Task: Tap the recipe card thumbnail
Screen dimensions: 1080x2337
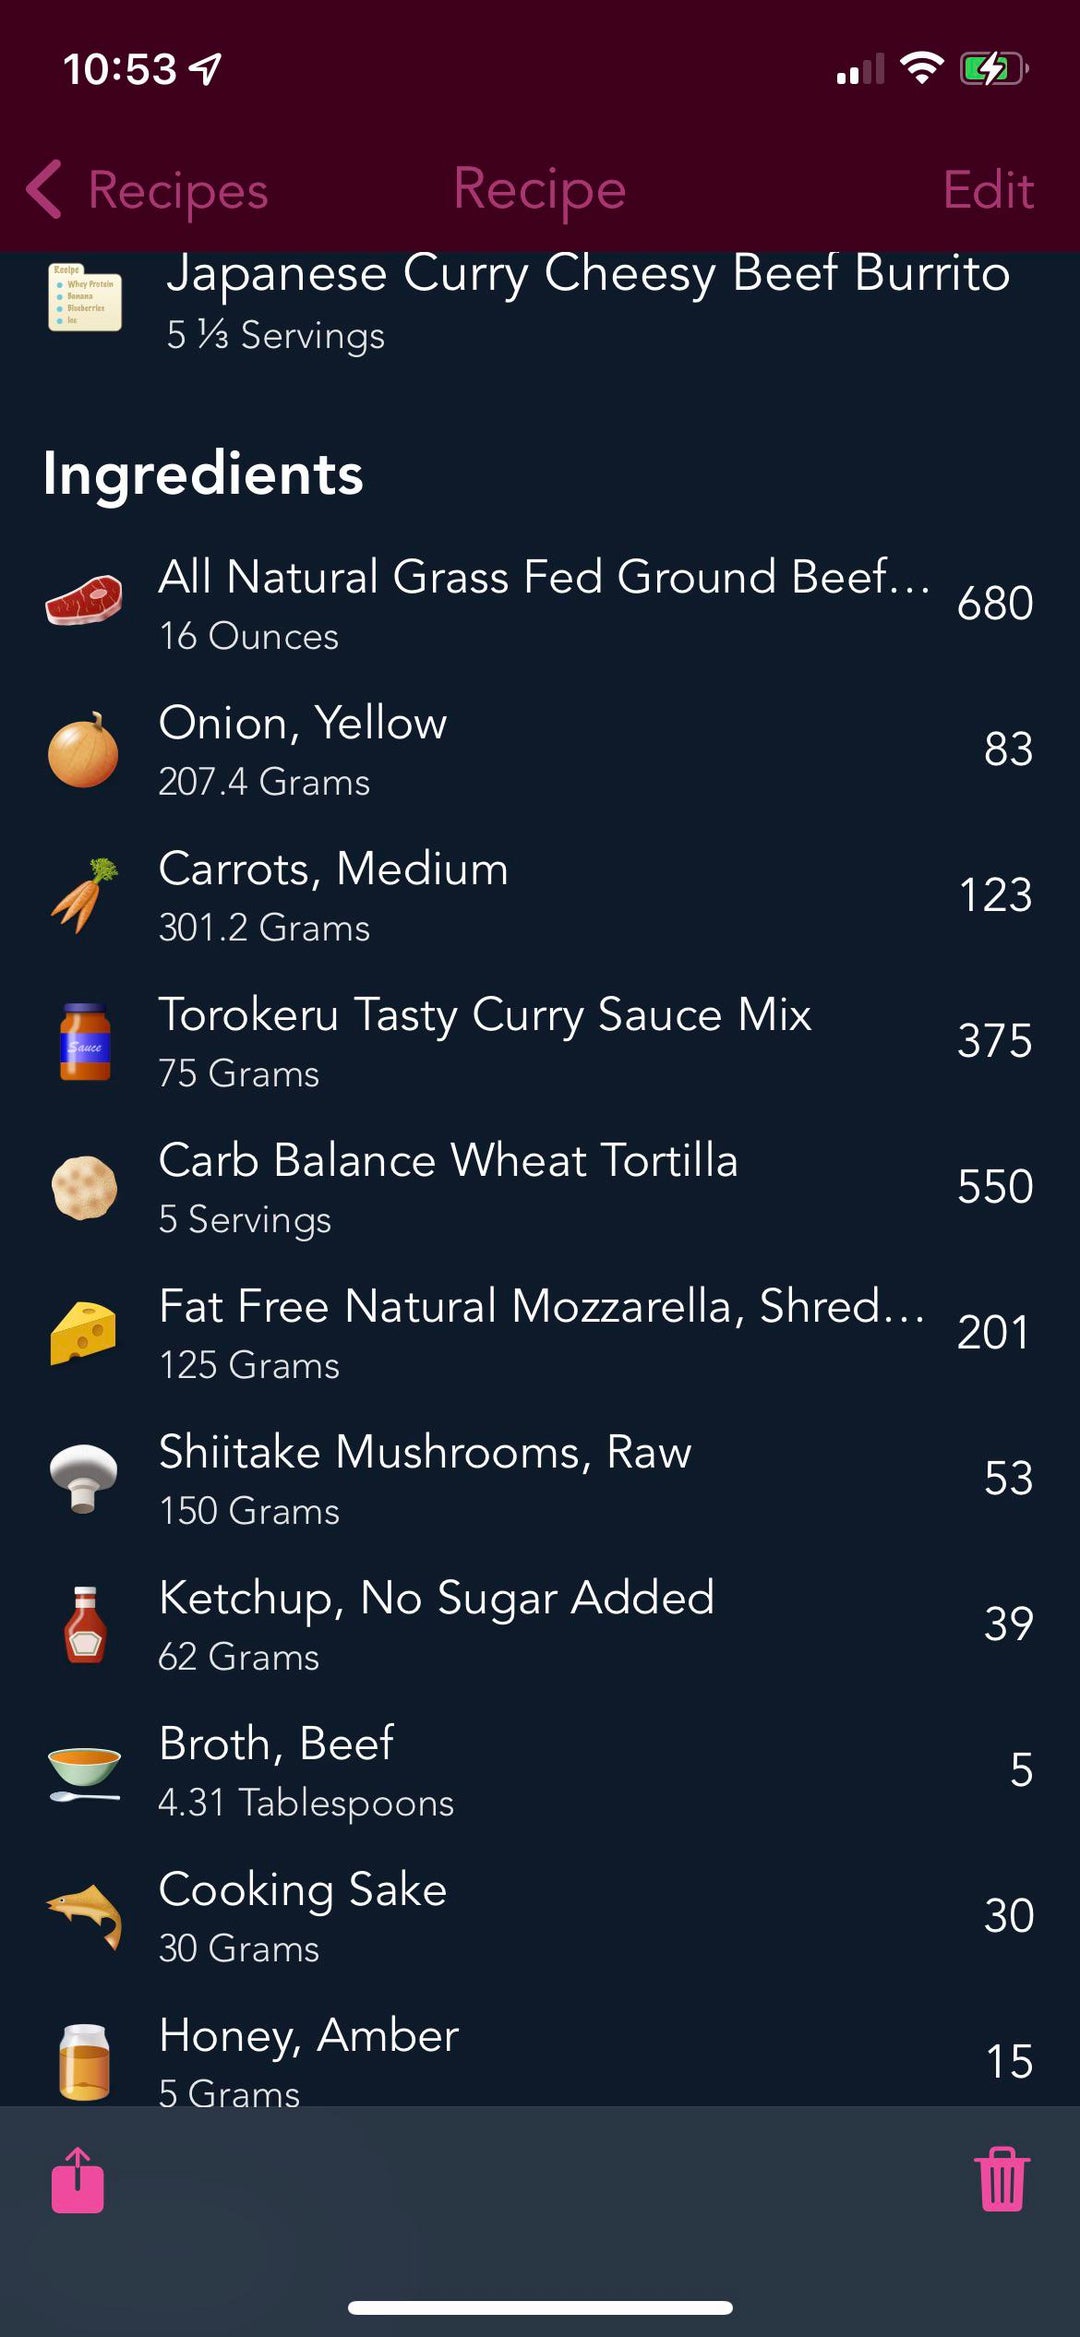Action: [84, 297]
